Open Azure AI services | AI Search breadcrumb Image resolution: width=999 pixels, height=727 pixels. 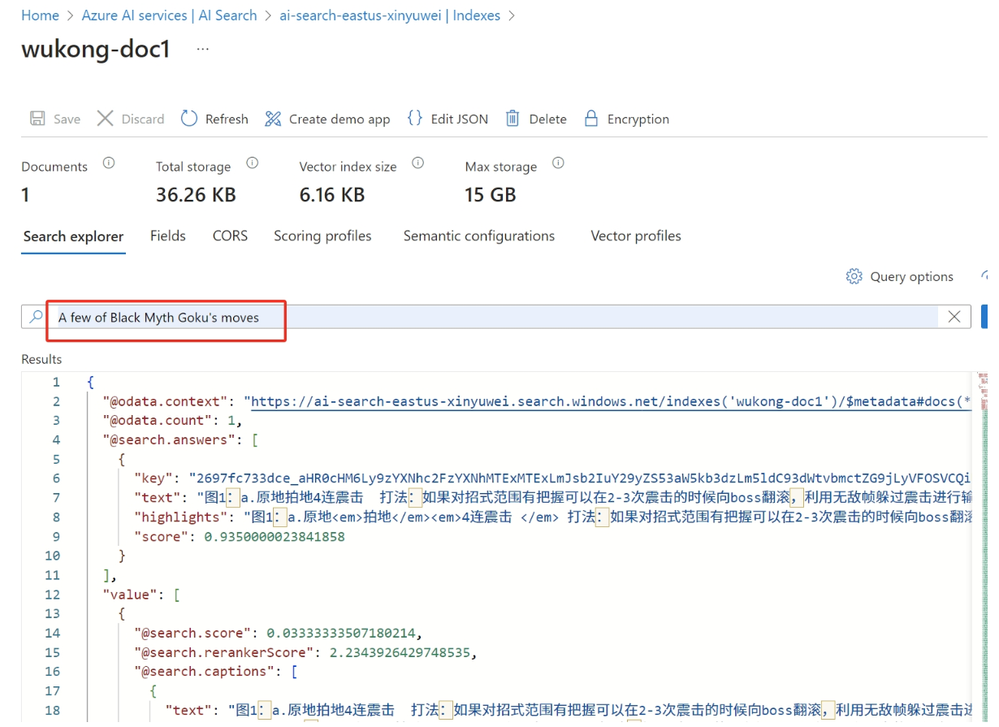[169, 15]
